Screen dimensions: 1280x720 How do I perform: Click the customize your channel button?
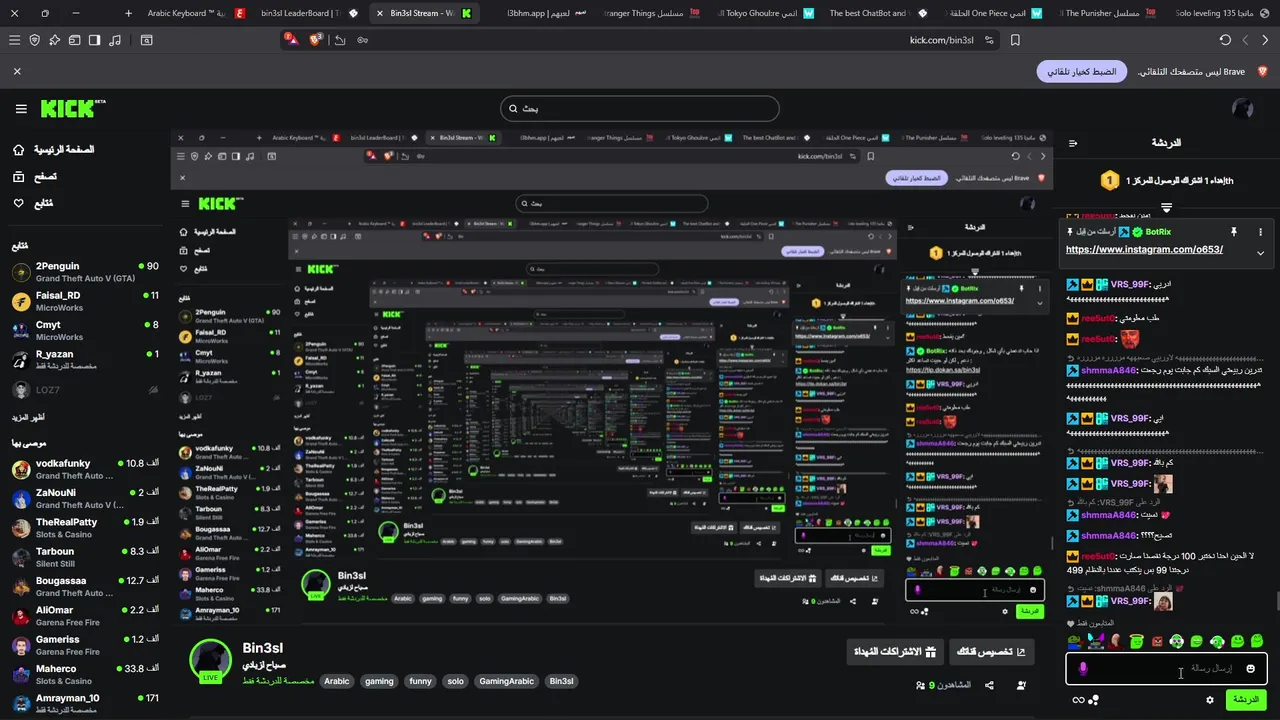(x=991, y=652)
